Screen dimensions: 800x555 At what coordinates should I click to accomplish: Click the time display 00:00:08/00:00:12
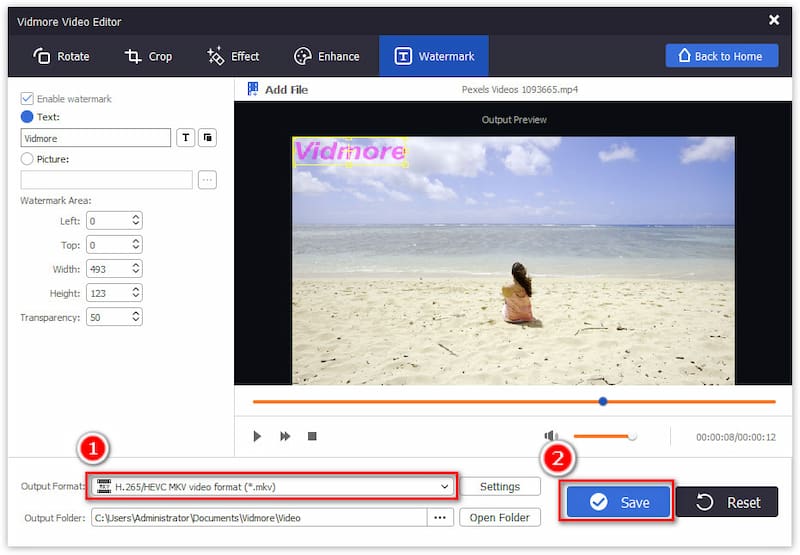[736, 437]
